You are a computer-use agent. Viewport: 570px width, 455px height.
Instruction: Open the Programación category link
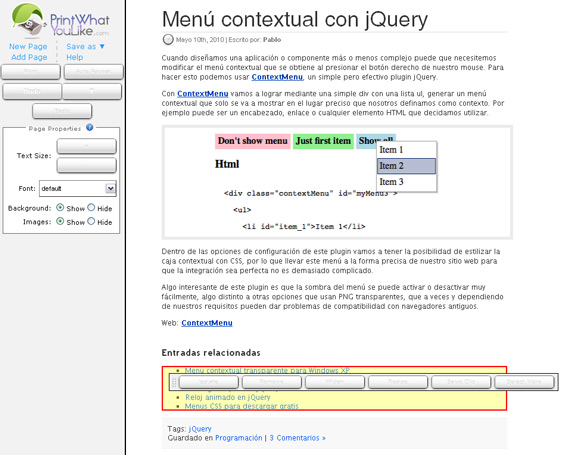[238, 438]
